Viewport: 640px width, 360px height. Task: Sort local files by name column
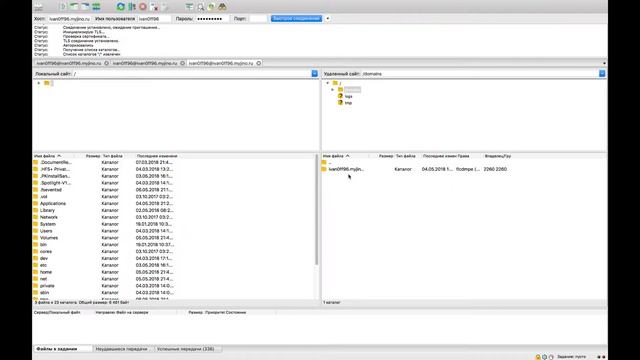point(53,156)
